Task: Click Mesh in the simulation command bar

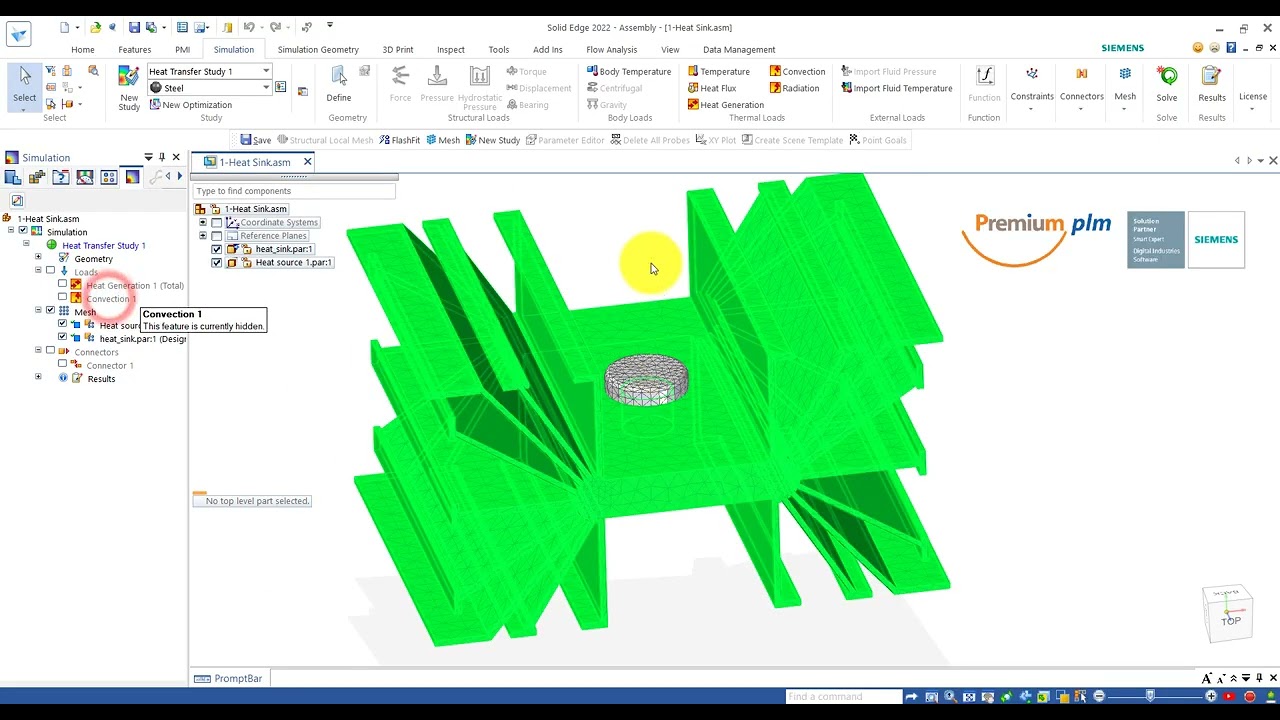Action: (x=442, y=140)
